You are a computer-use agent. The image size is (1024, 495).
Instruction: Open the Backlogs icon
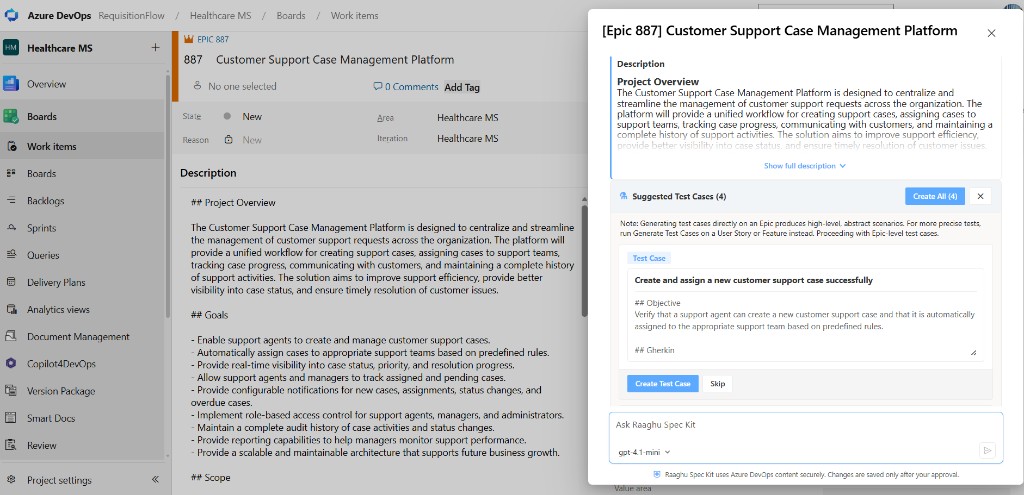pyautogui.click(x=11, y=200)
